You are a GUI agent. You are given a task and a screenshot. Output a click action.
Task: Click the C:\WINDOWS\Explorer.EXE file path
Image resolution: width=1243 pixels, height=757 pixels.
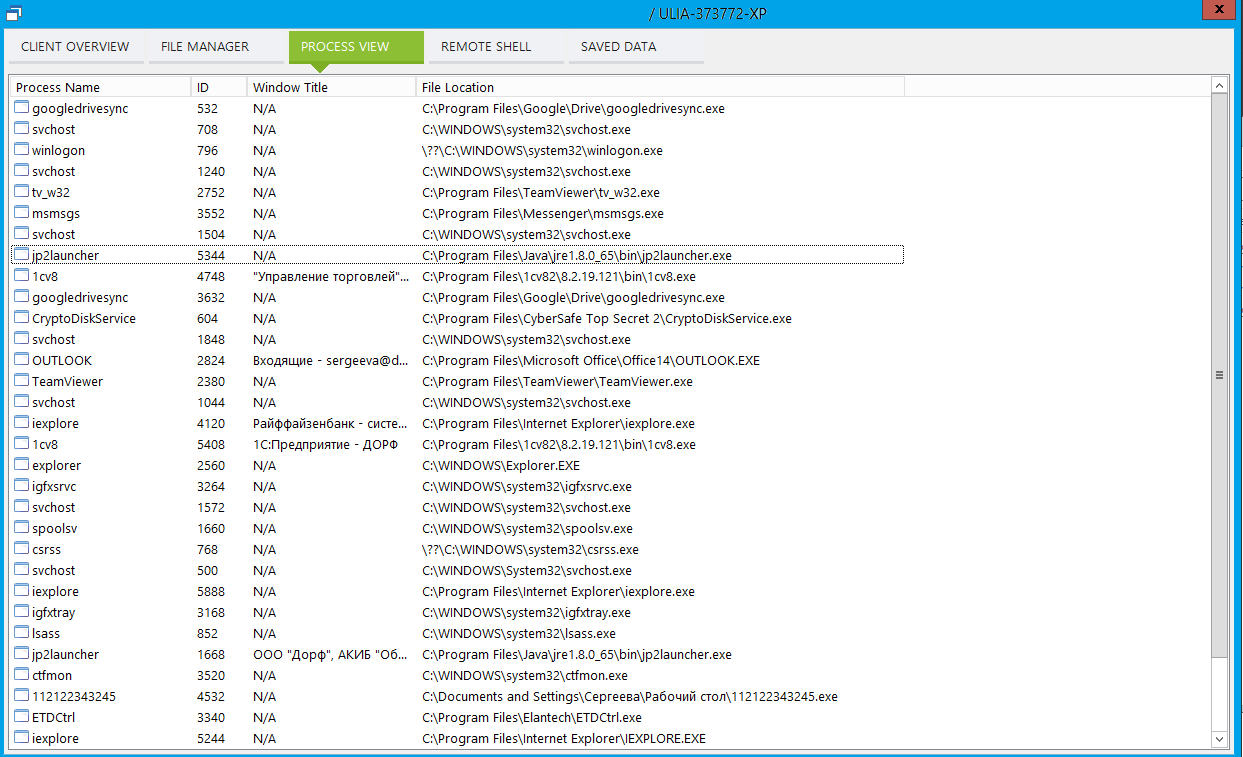[x=500, y=465]
